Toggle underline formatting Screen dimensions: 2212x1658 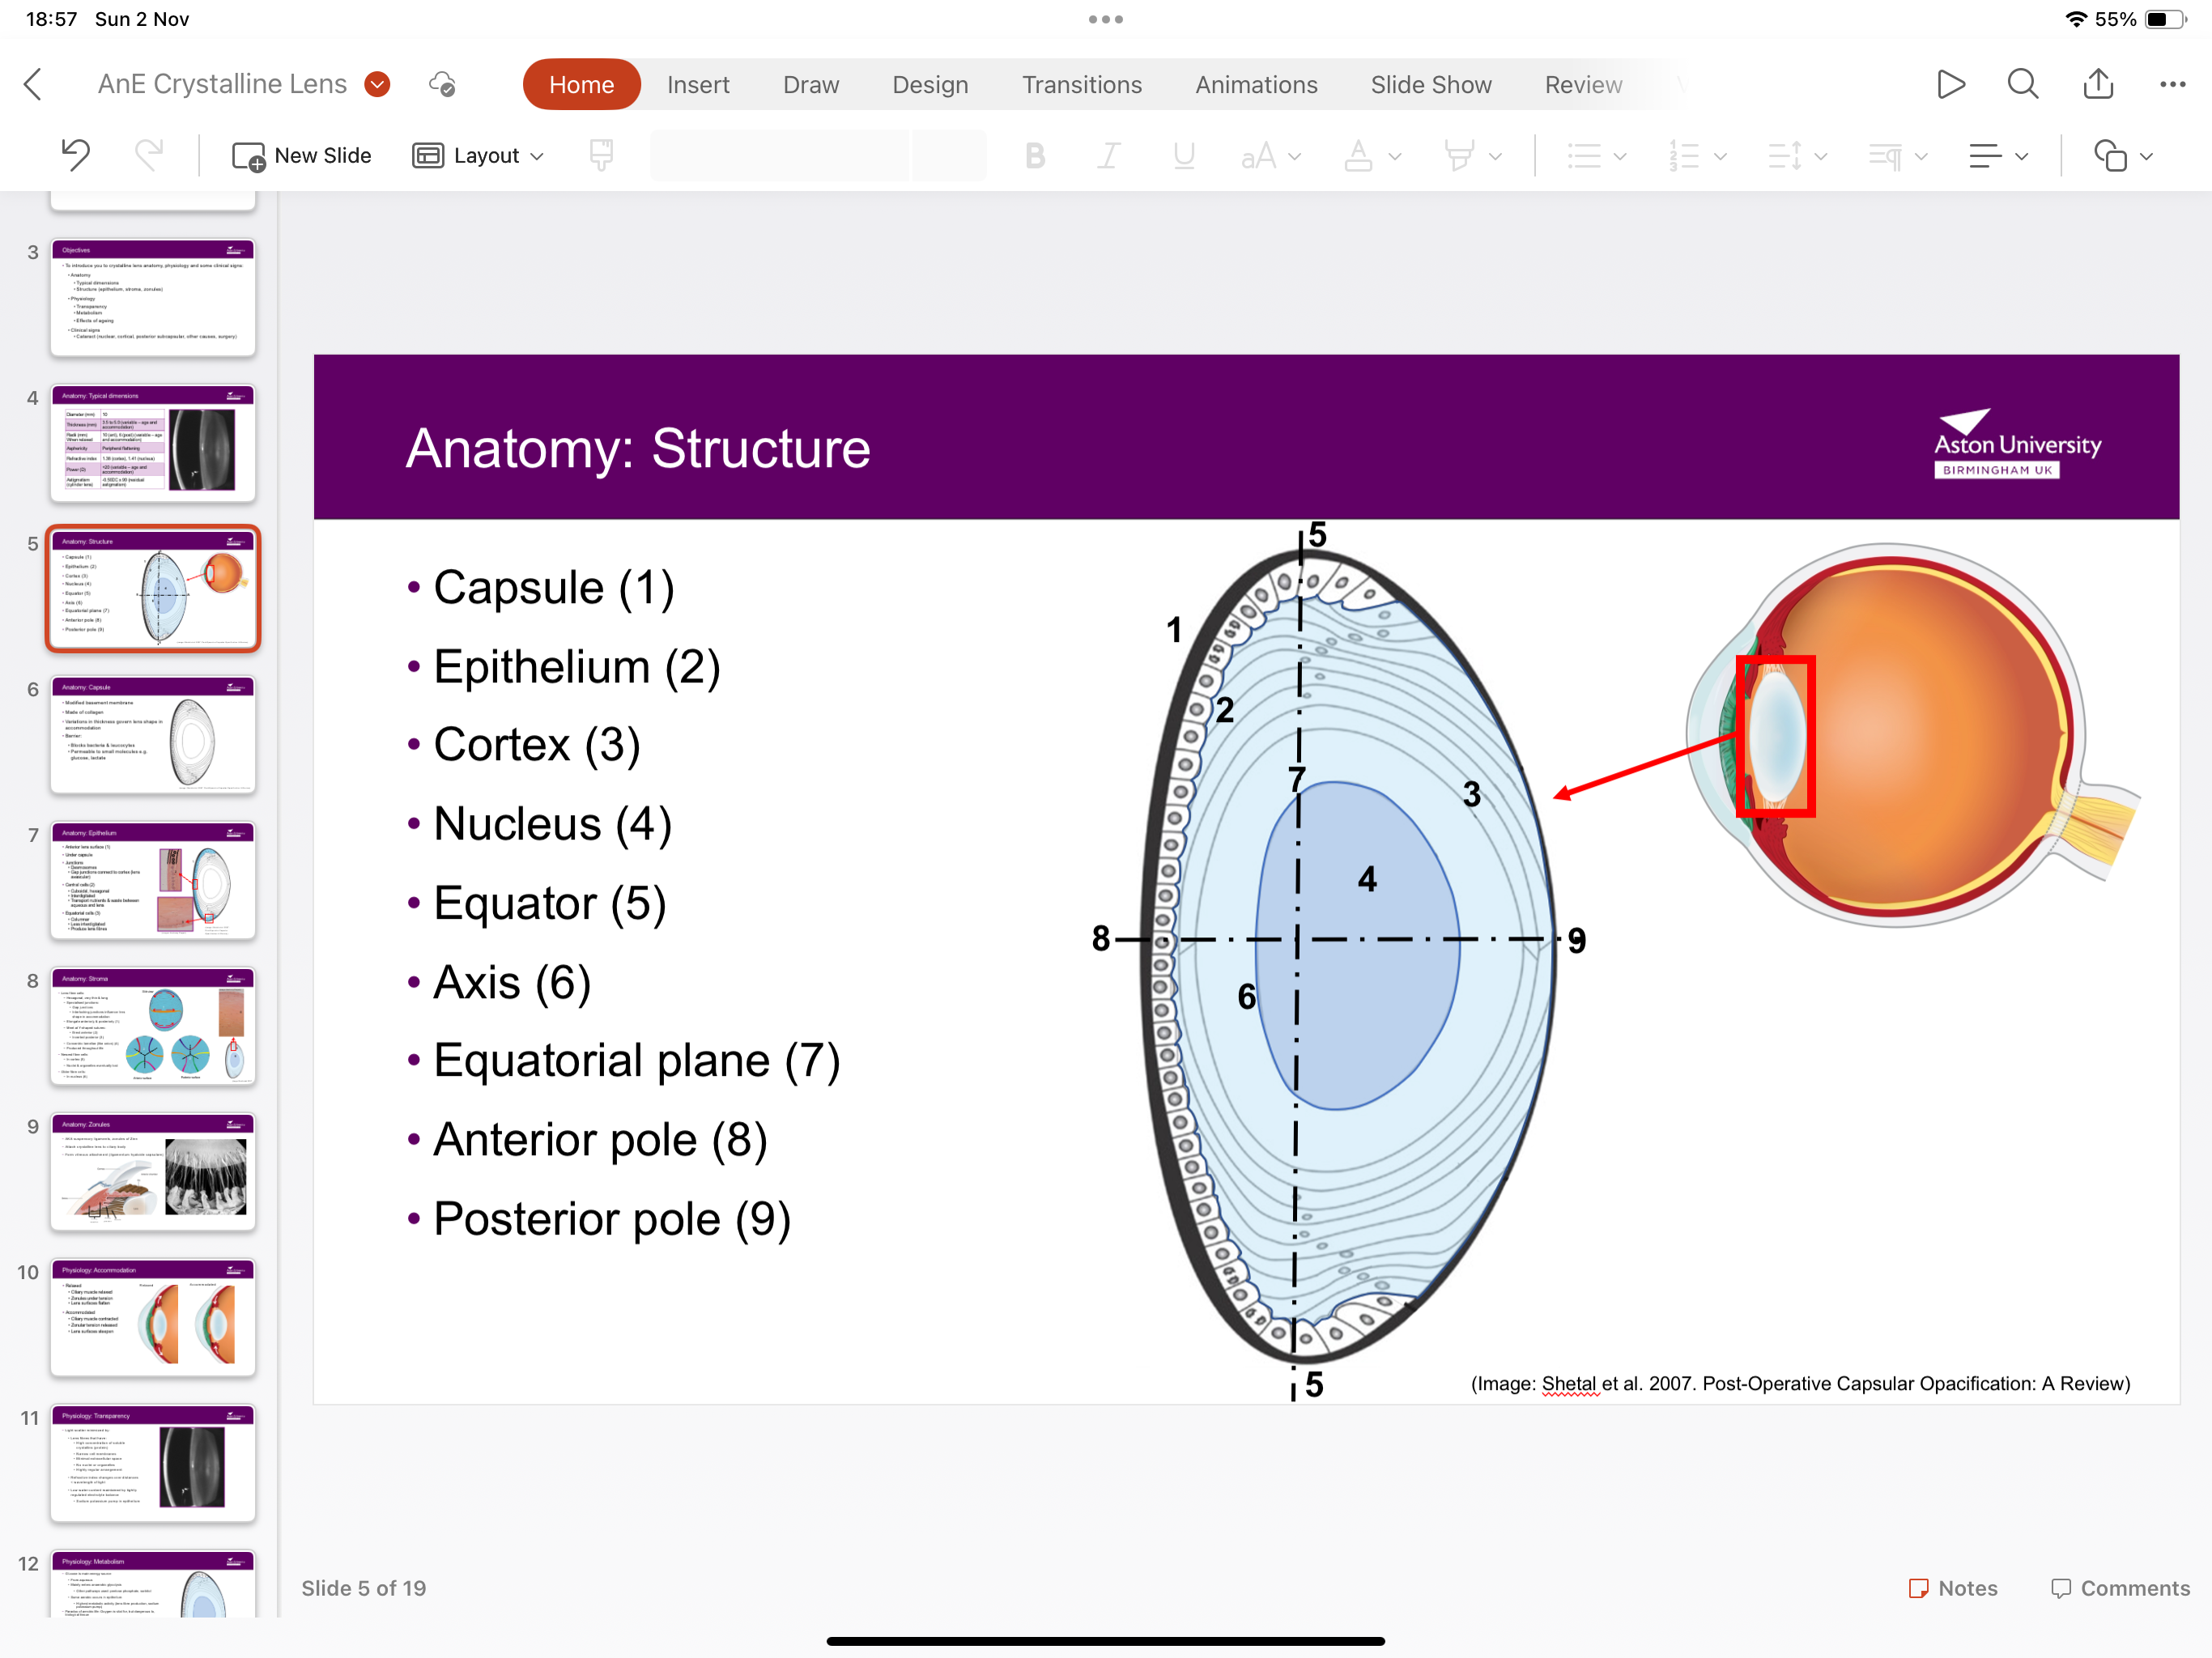coord(1183,156)
